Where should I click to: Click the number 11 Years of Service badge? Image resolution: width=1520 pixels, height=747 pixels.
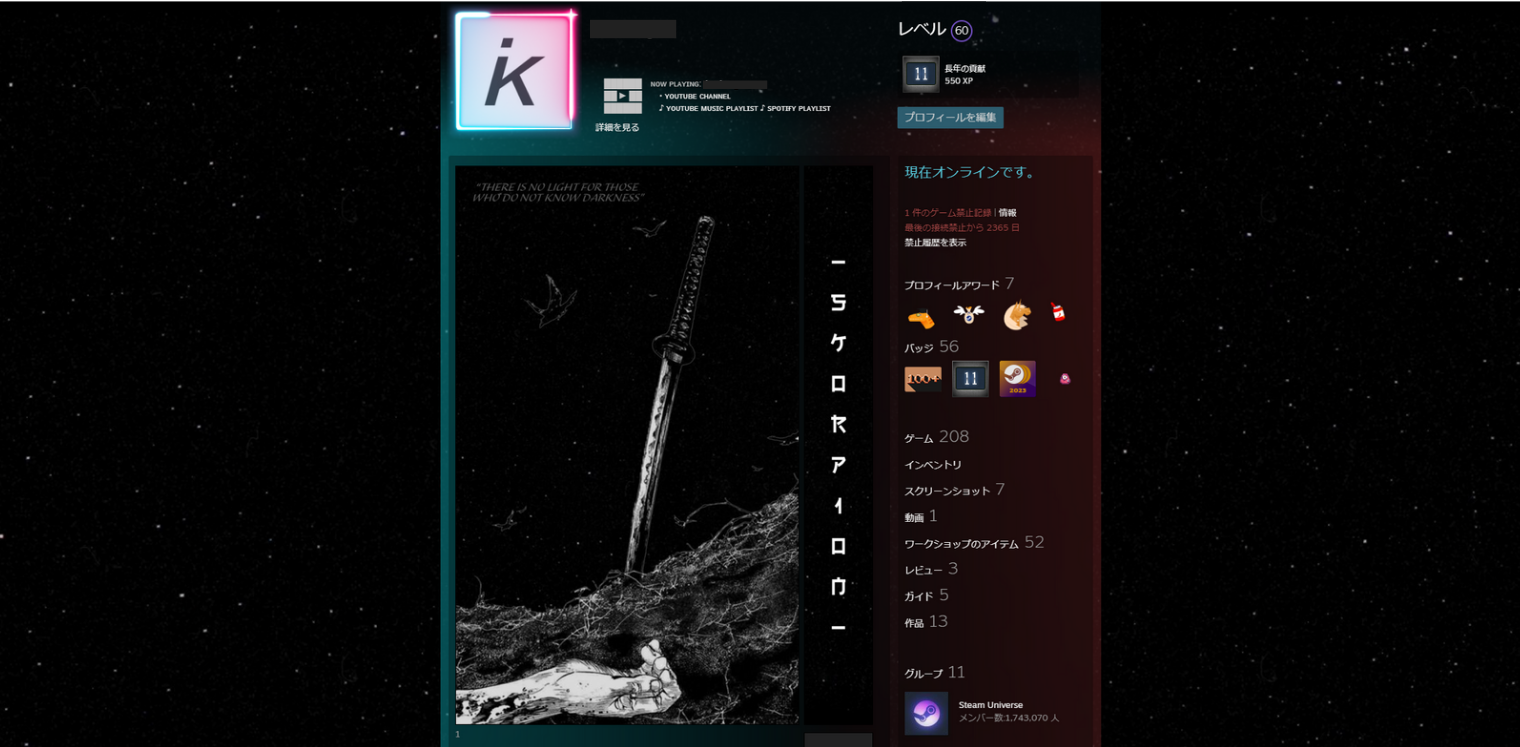[x=970, y=379]
